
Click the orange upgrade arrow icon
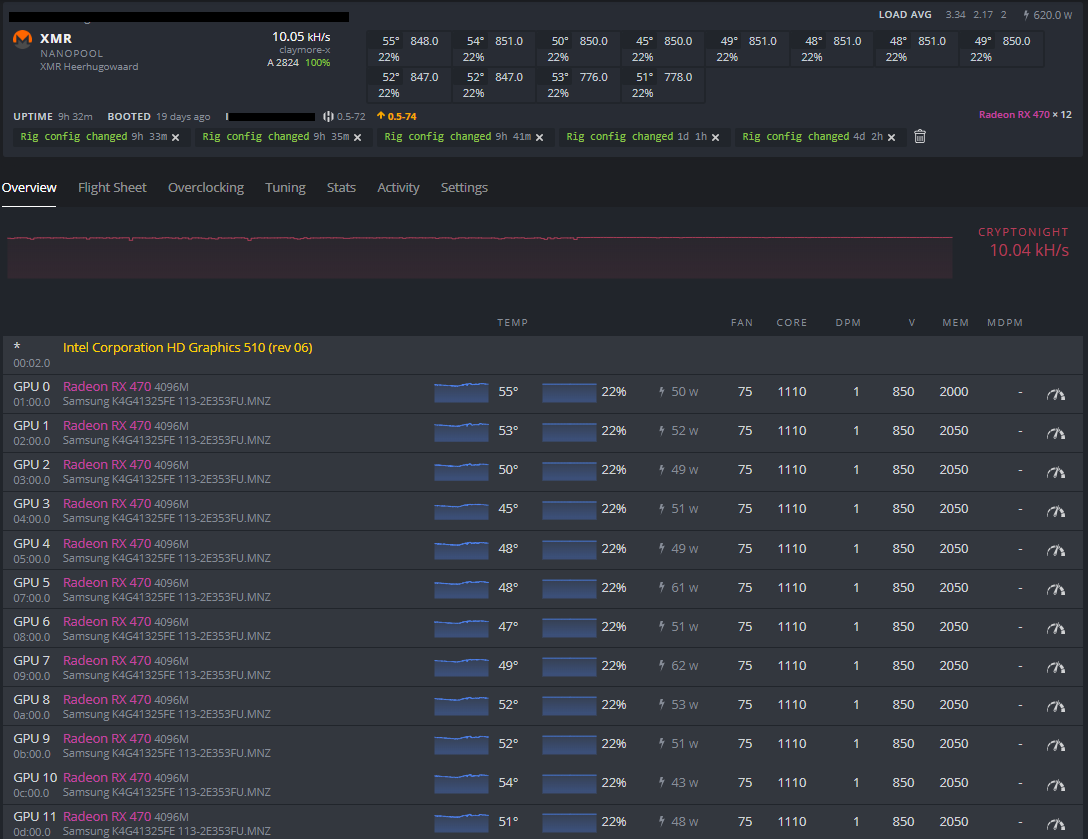click(381, 116)
